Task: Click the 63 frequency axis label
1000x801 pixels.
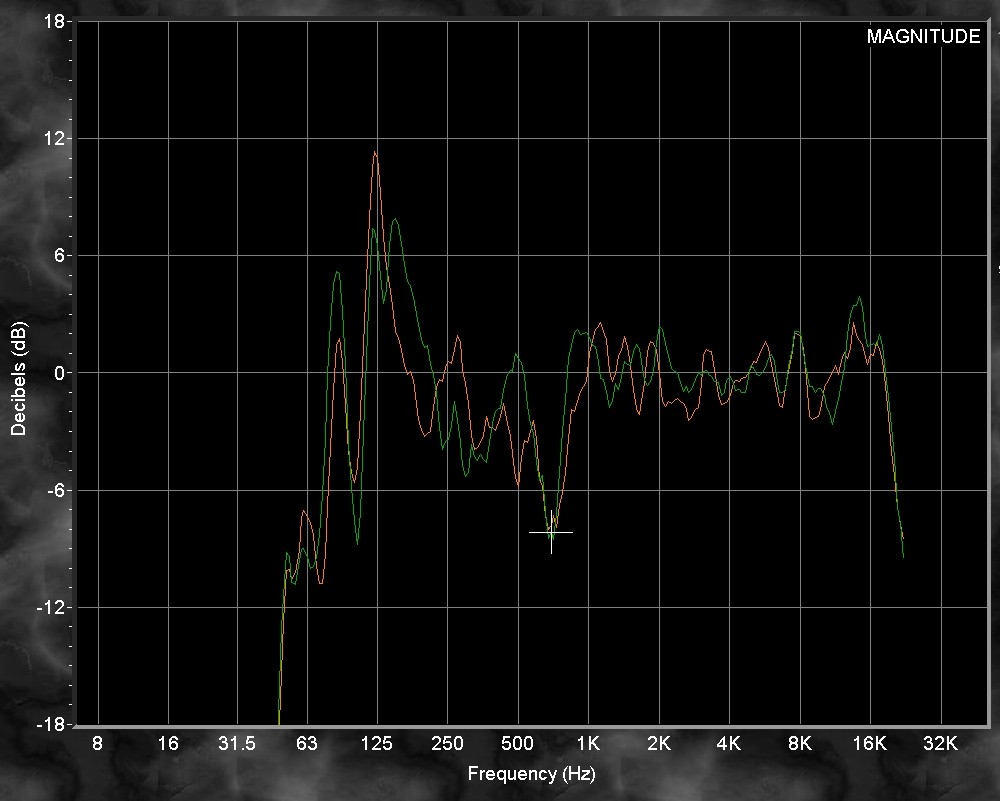Action: (x=307, y=744)
